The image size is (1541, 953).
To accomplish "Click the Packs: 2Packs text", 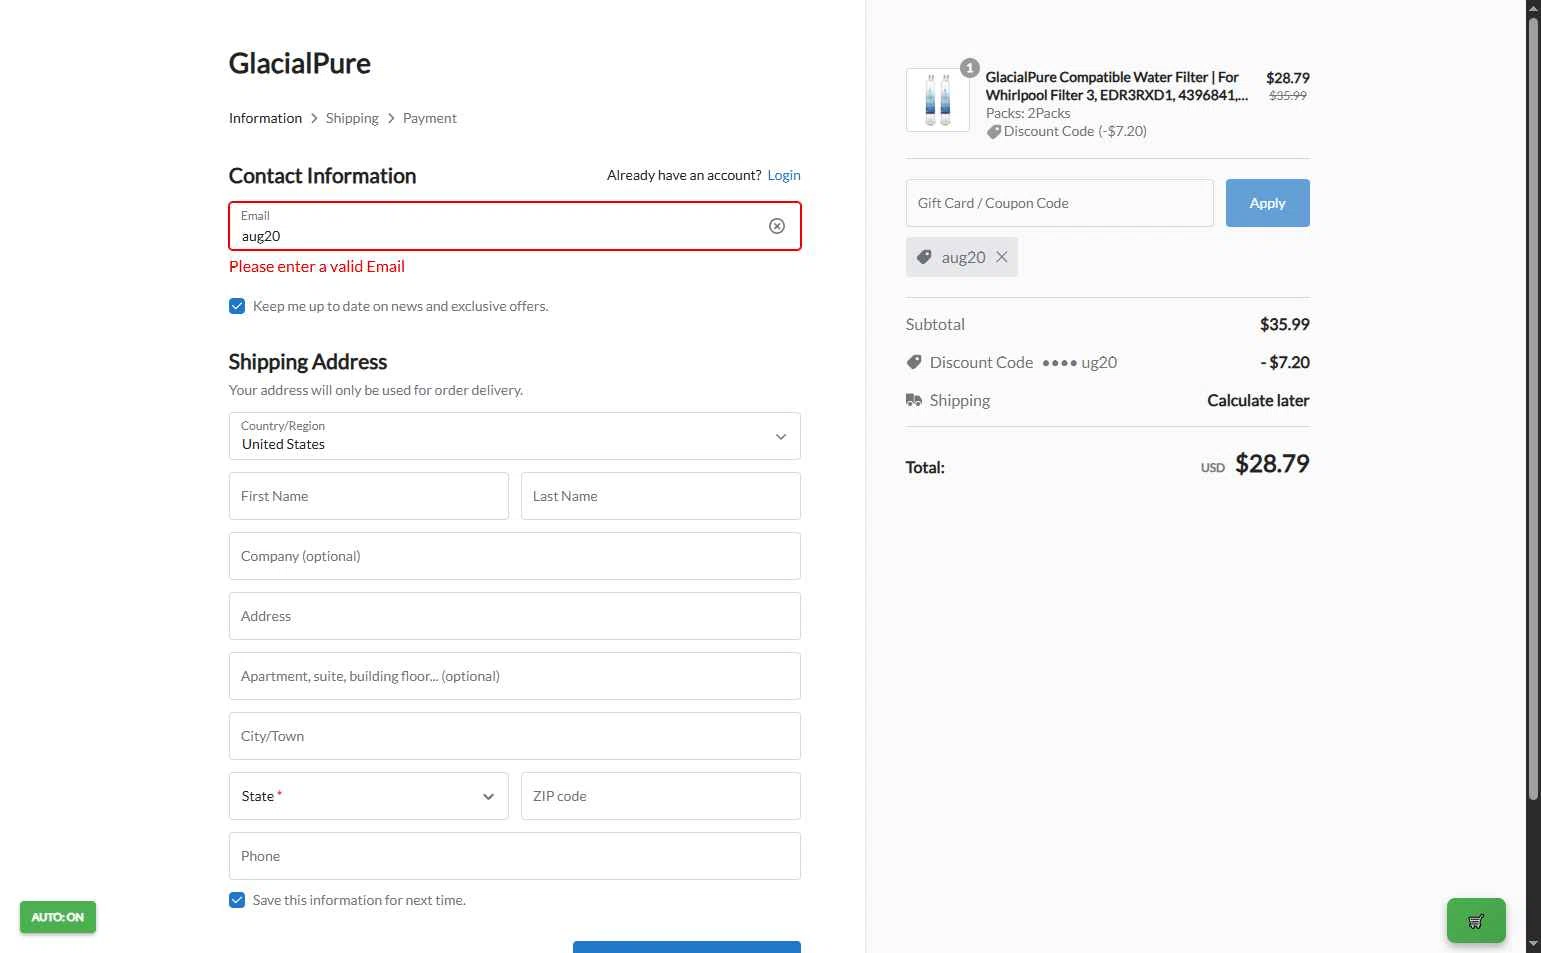I will pyautogui.click(x=1028, y=113).
